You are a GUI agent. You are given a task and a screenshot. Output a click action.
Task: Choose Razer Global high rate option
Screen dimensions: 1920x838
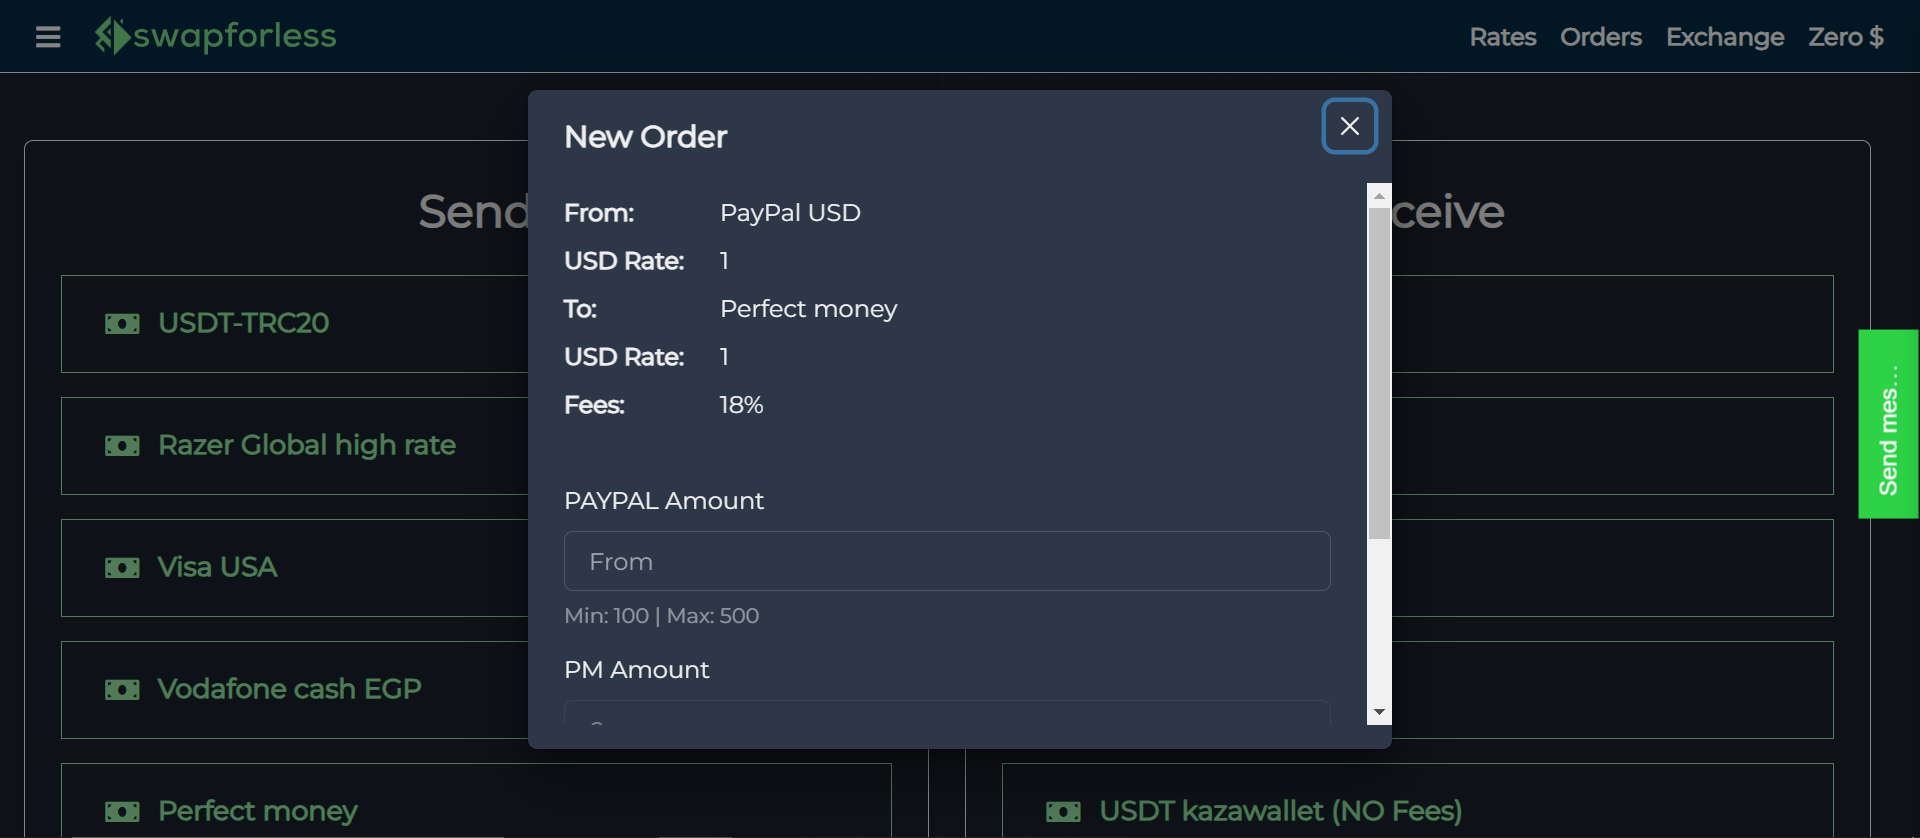click(306, 446)
